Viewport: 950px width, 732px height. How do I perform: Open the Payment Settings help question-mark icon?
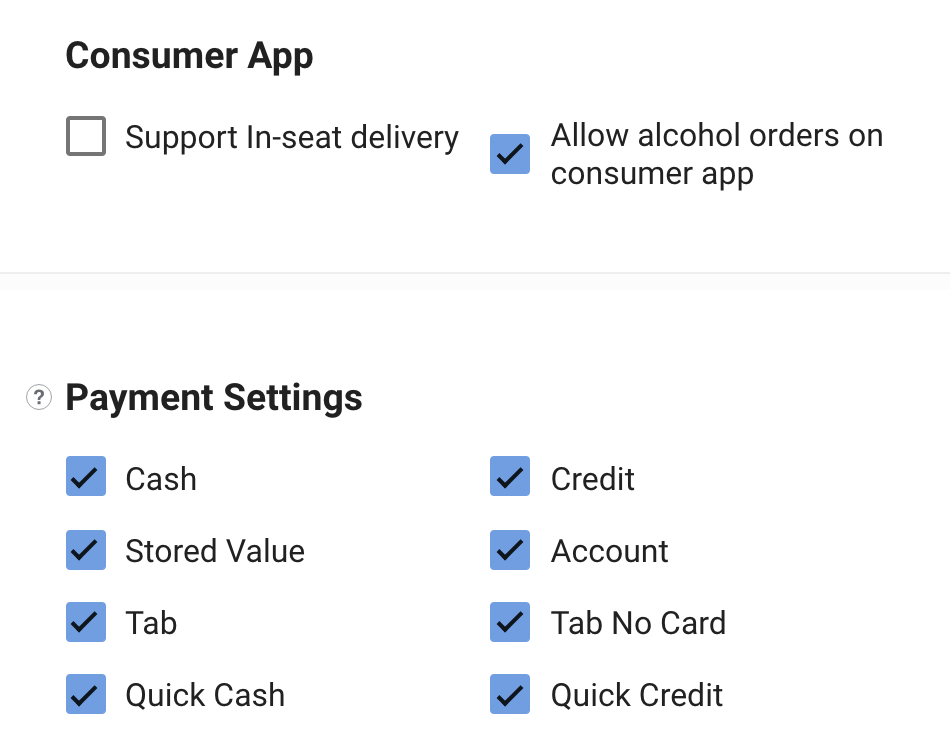click(39, 398)
